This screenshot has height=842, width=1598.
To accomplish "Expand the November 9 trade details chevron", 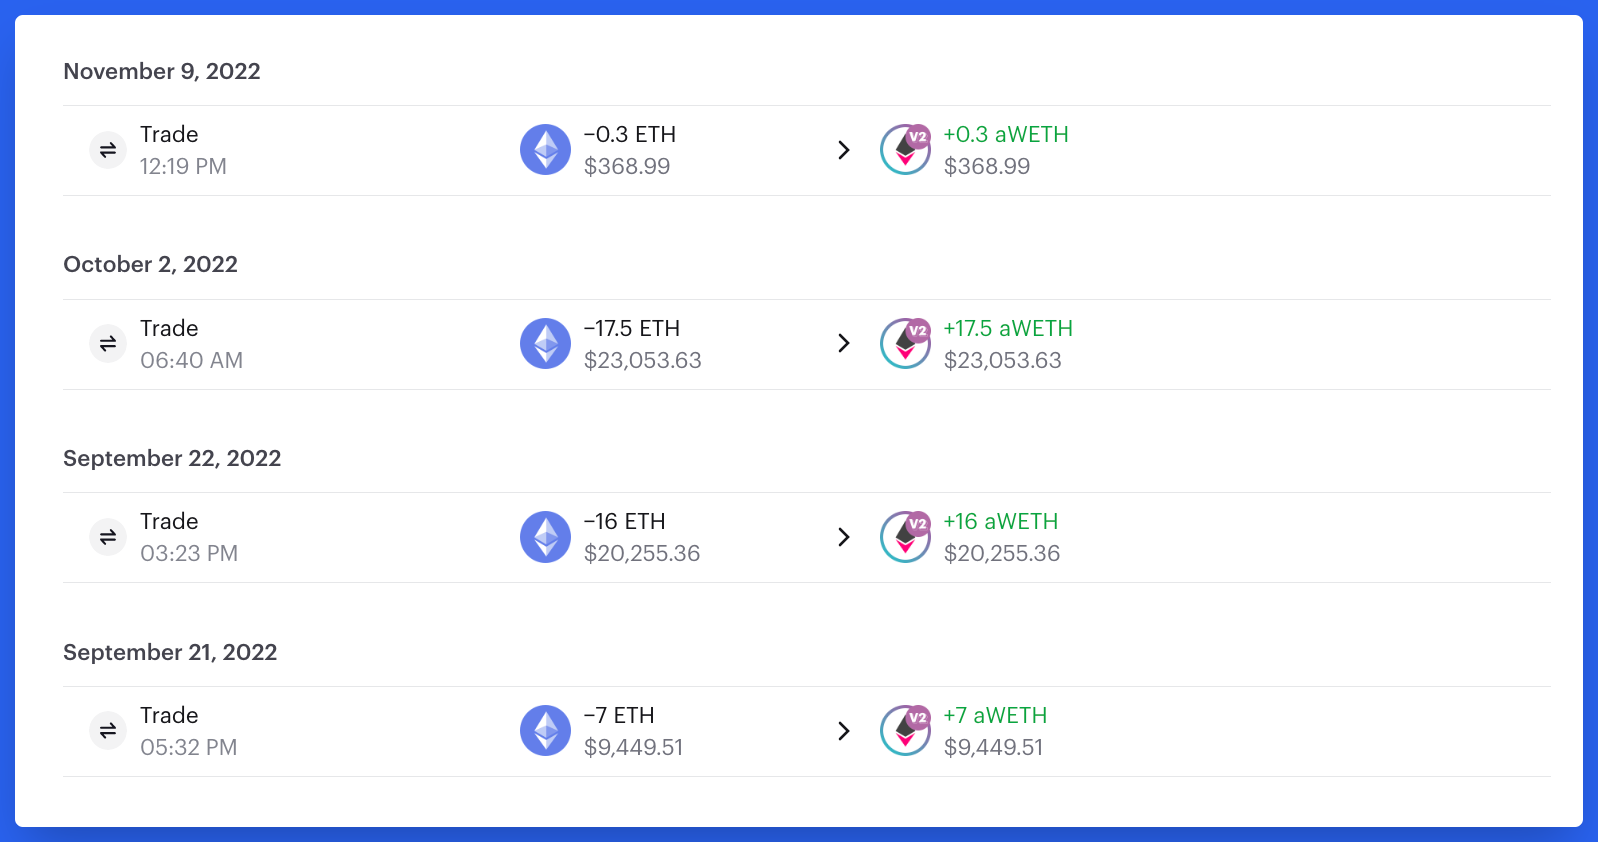I will click(845, 149).
